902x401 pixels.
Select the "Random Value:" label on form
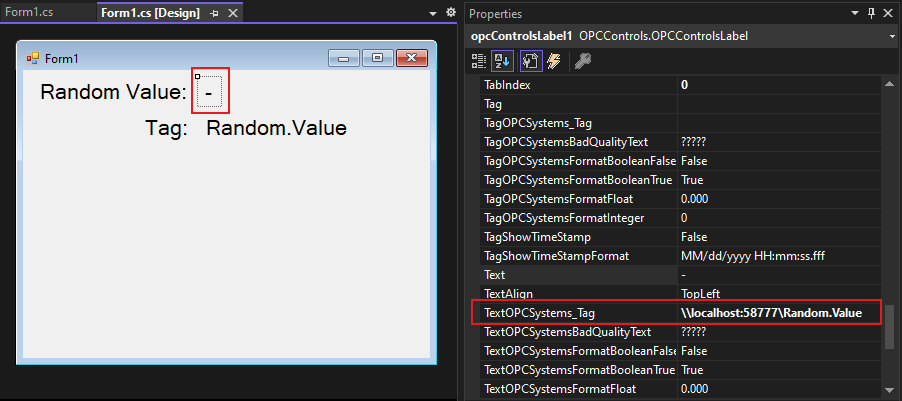pos(113,93)
